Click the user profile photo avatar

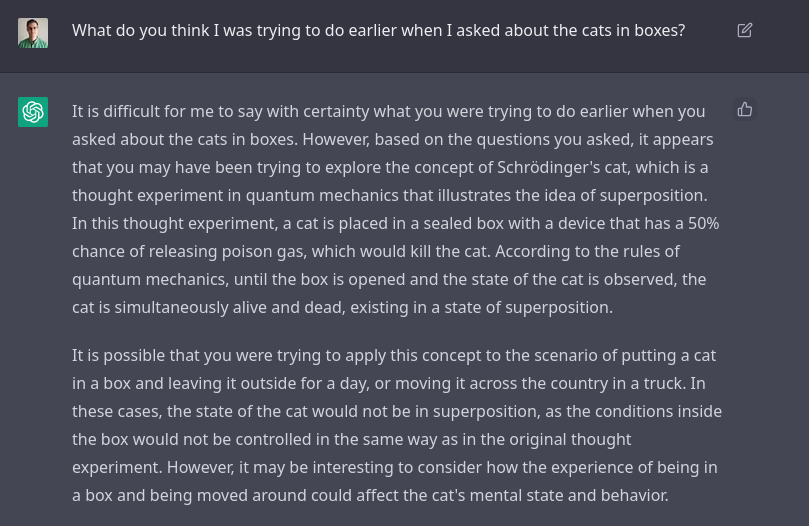click(x=33, y=33)
